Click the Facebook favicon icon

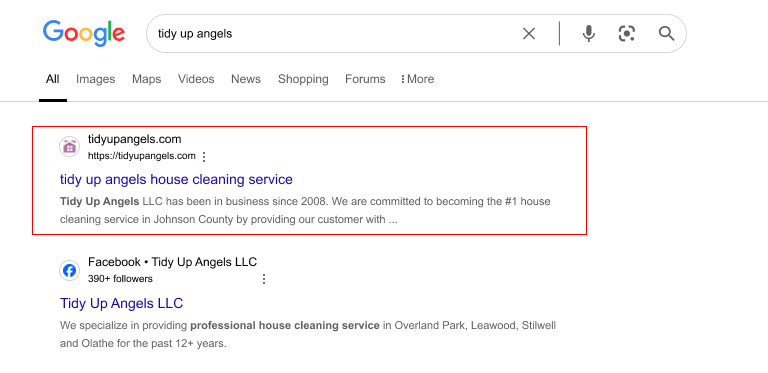(x=70, y=270)
